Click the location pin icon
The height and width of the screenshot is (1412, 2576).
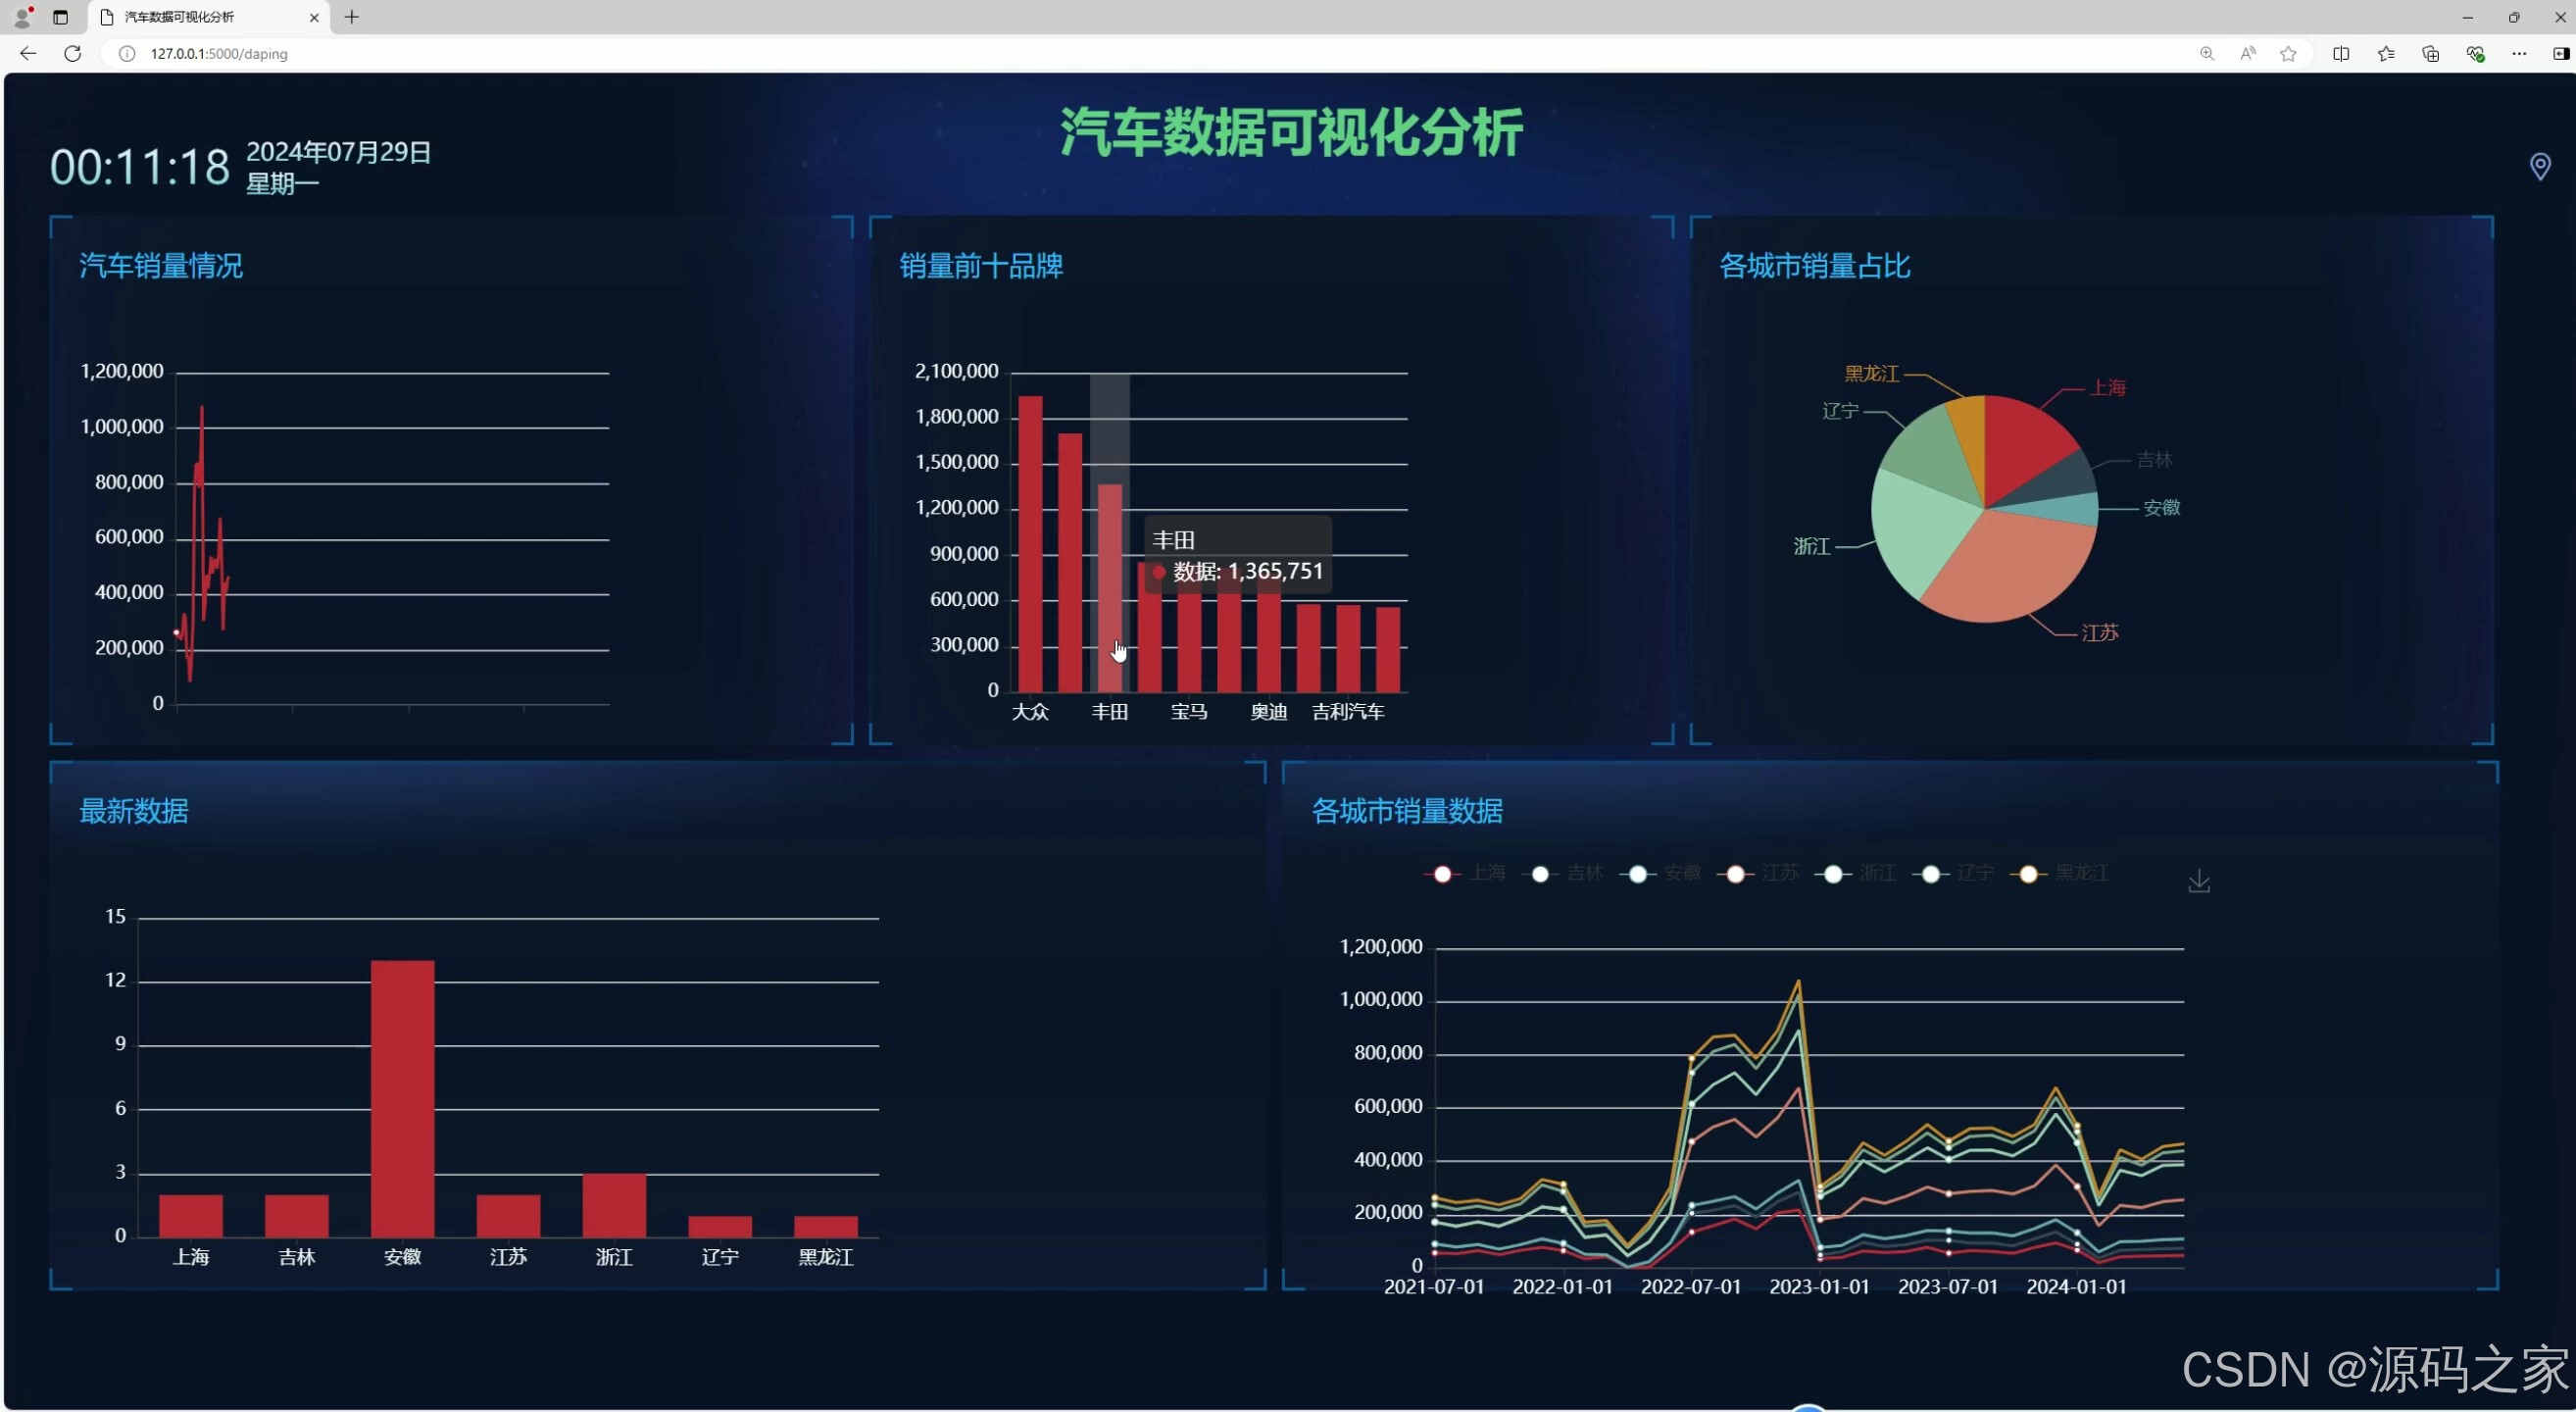[2539, 166]
